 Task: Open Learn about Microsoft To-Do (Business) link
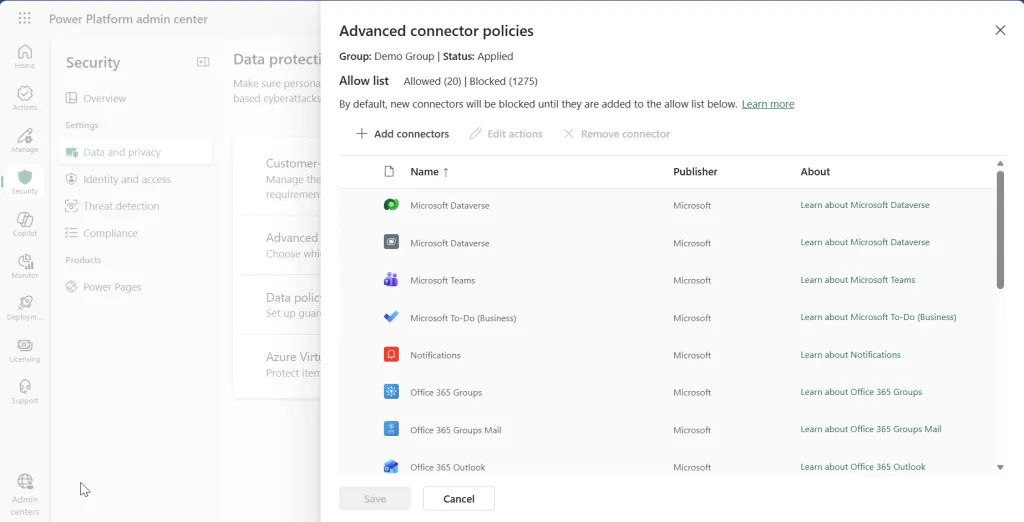point(878,317)
